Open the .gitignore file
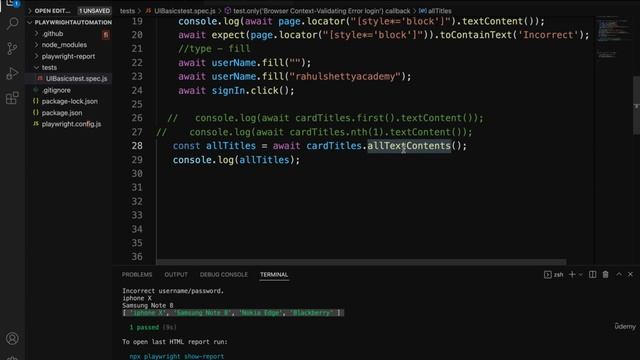Viewport: 640px width, 360px height. pyautogui.click(x=56, y=90)
